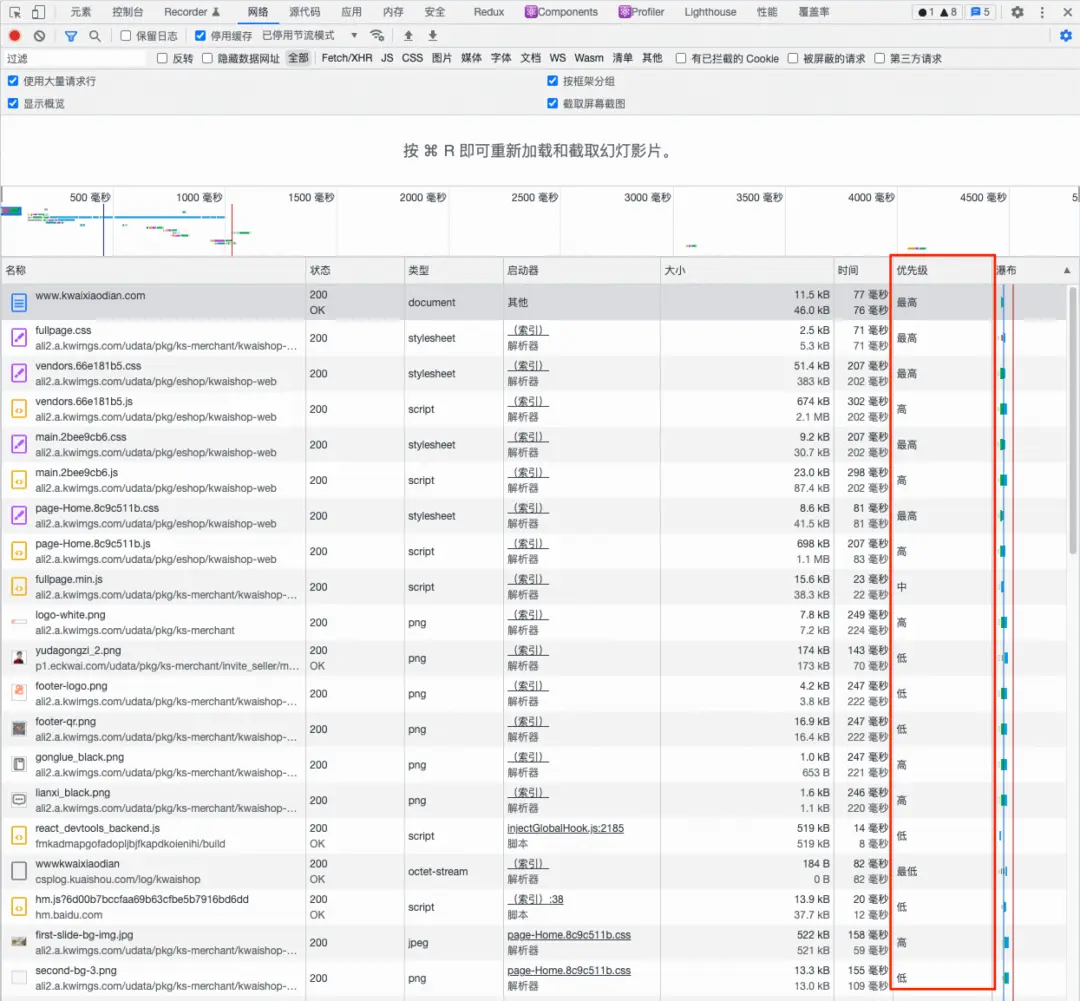
Task: Sort by the 名称 column header
Action: (x=153, y=270)
